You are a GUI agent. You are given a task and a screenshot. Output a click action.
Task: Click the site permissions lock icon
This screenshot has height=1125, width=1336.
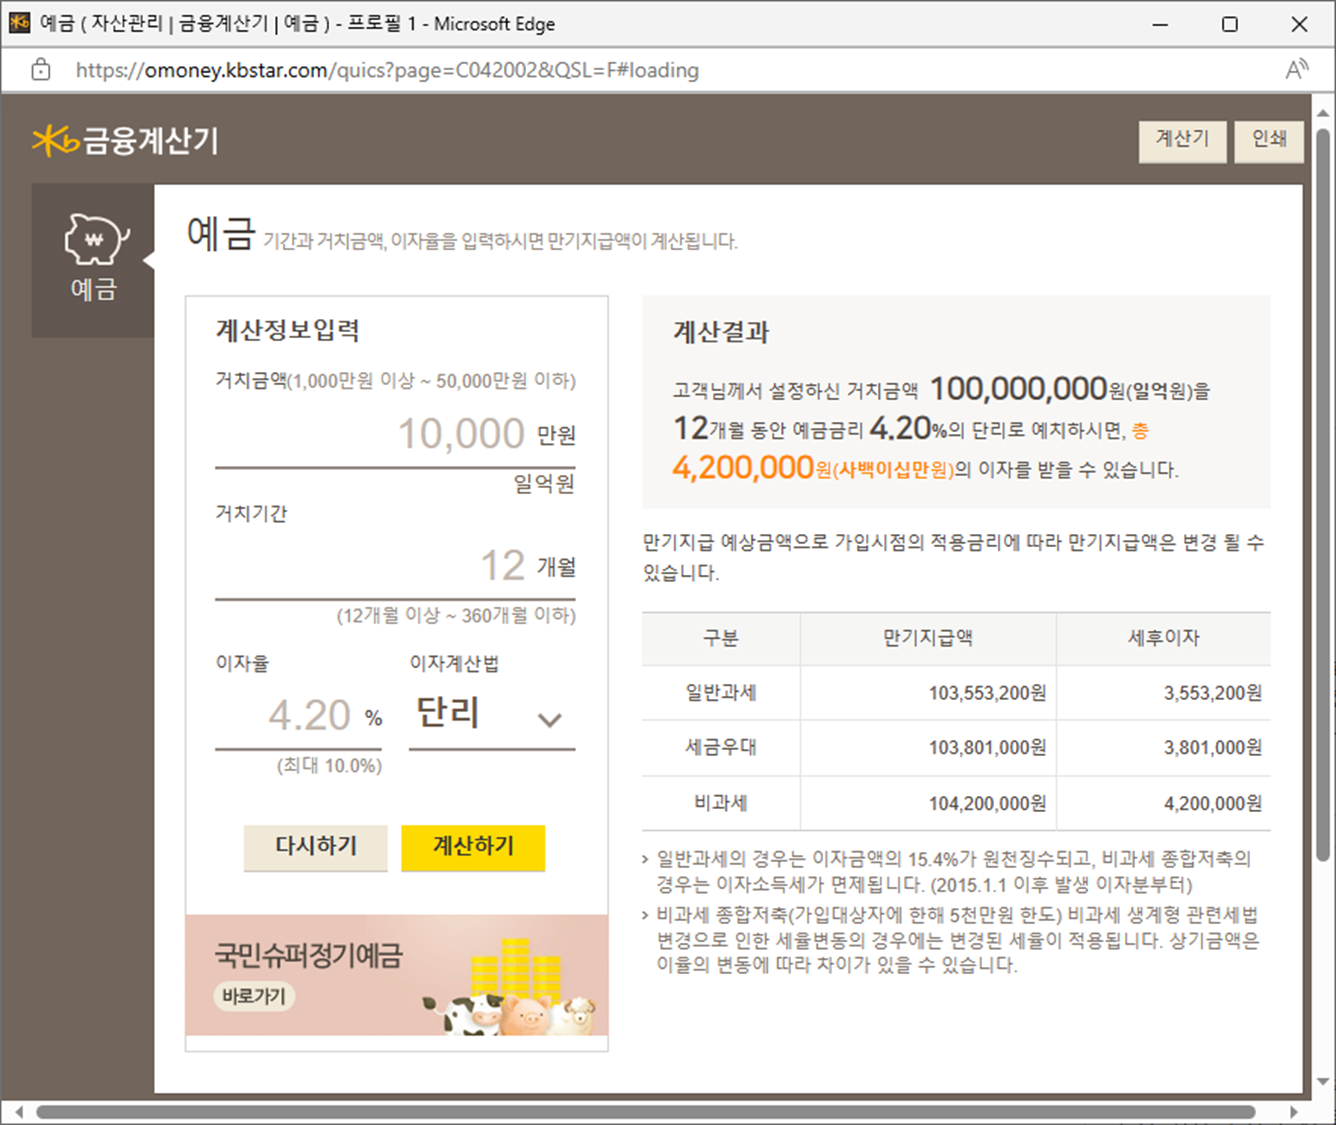(x=40, y=70)
